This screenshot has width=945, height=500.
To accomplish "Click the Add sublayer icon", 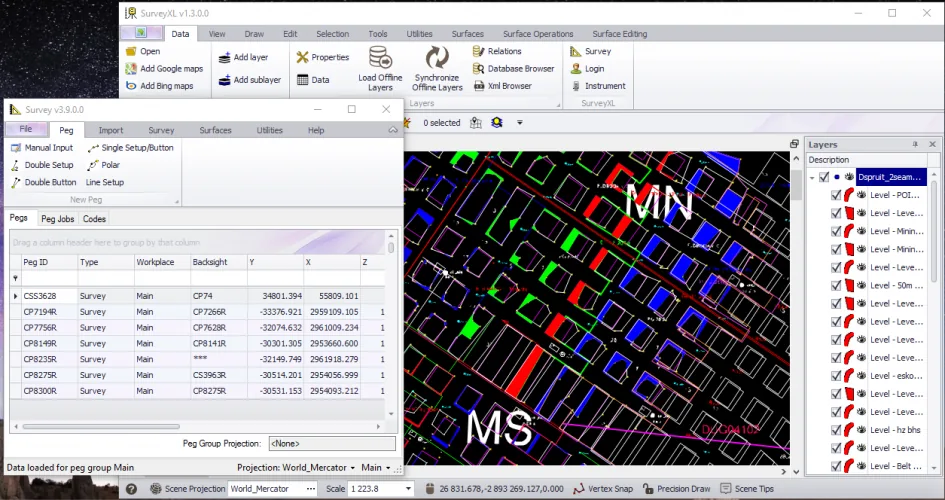I will point(224,80).
